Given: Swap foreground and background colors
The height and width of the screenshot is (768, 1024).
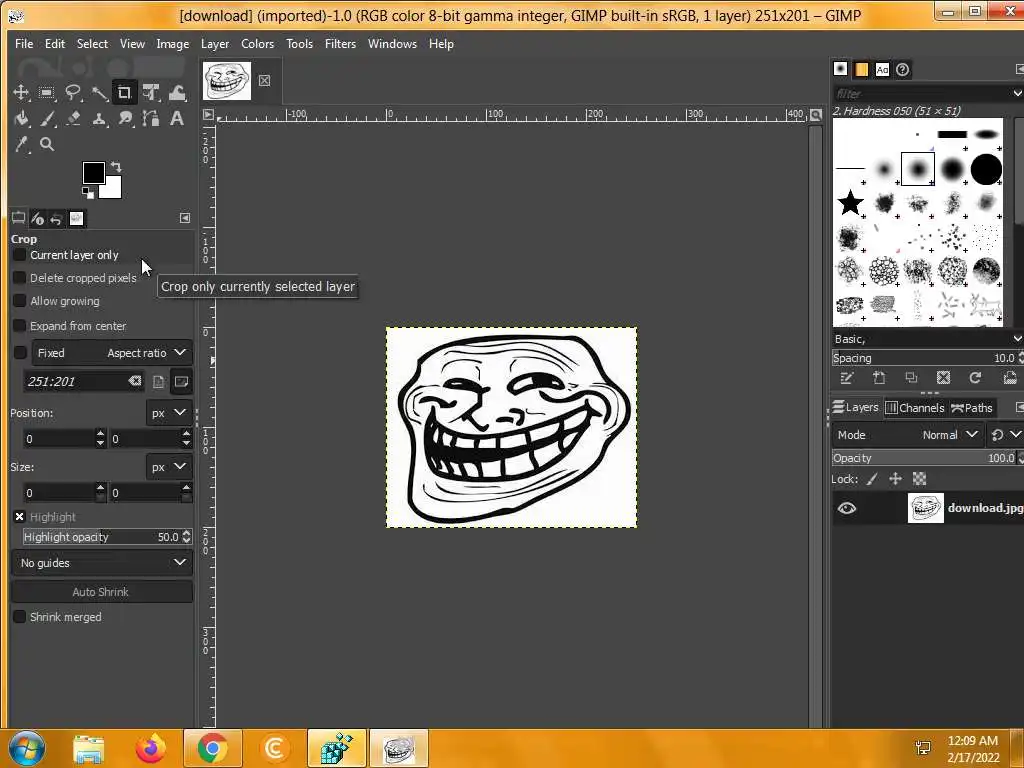Looking at the screenshot, I should pos(116,167).
